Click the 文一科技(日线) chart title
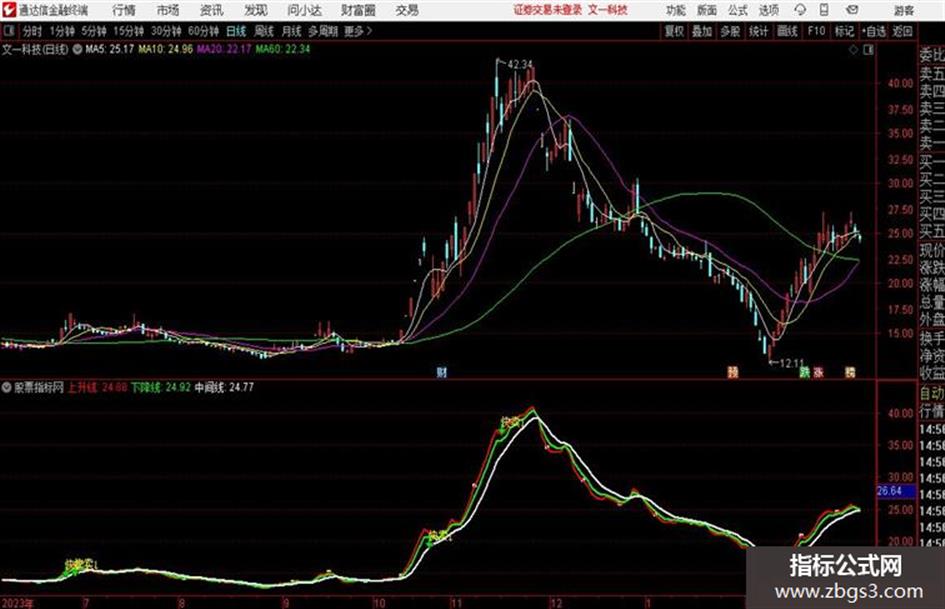945x609 pixels. (x=35, y=49)
